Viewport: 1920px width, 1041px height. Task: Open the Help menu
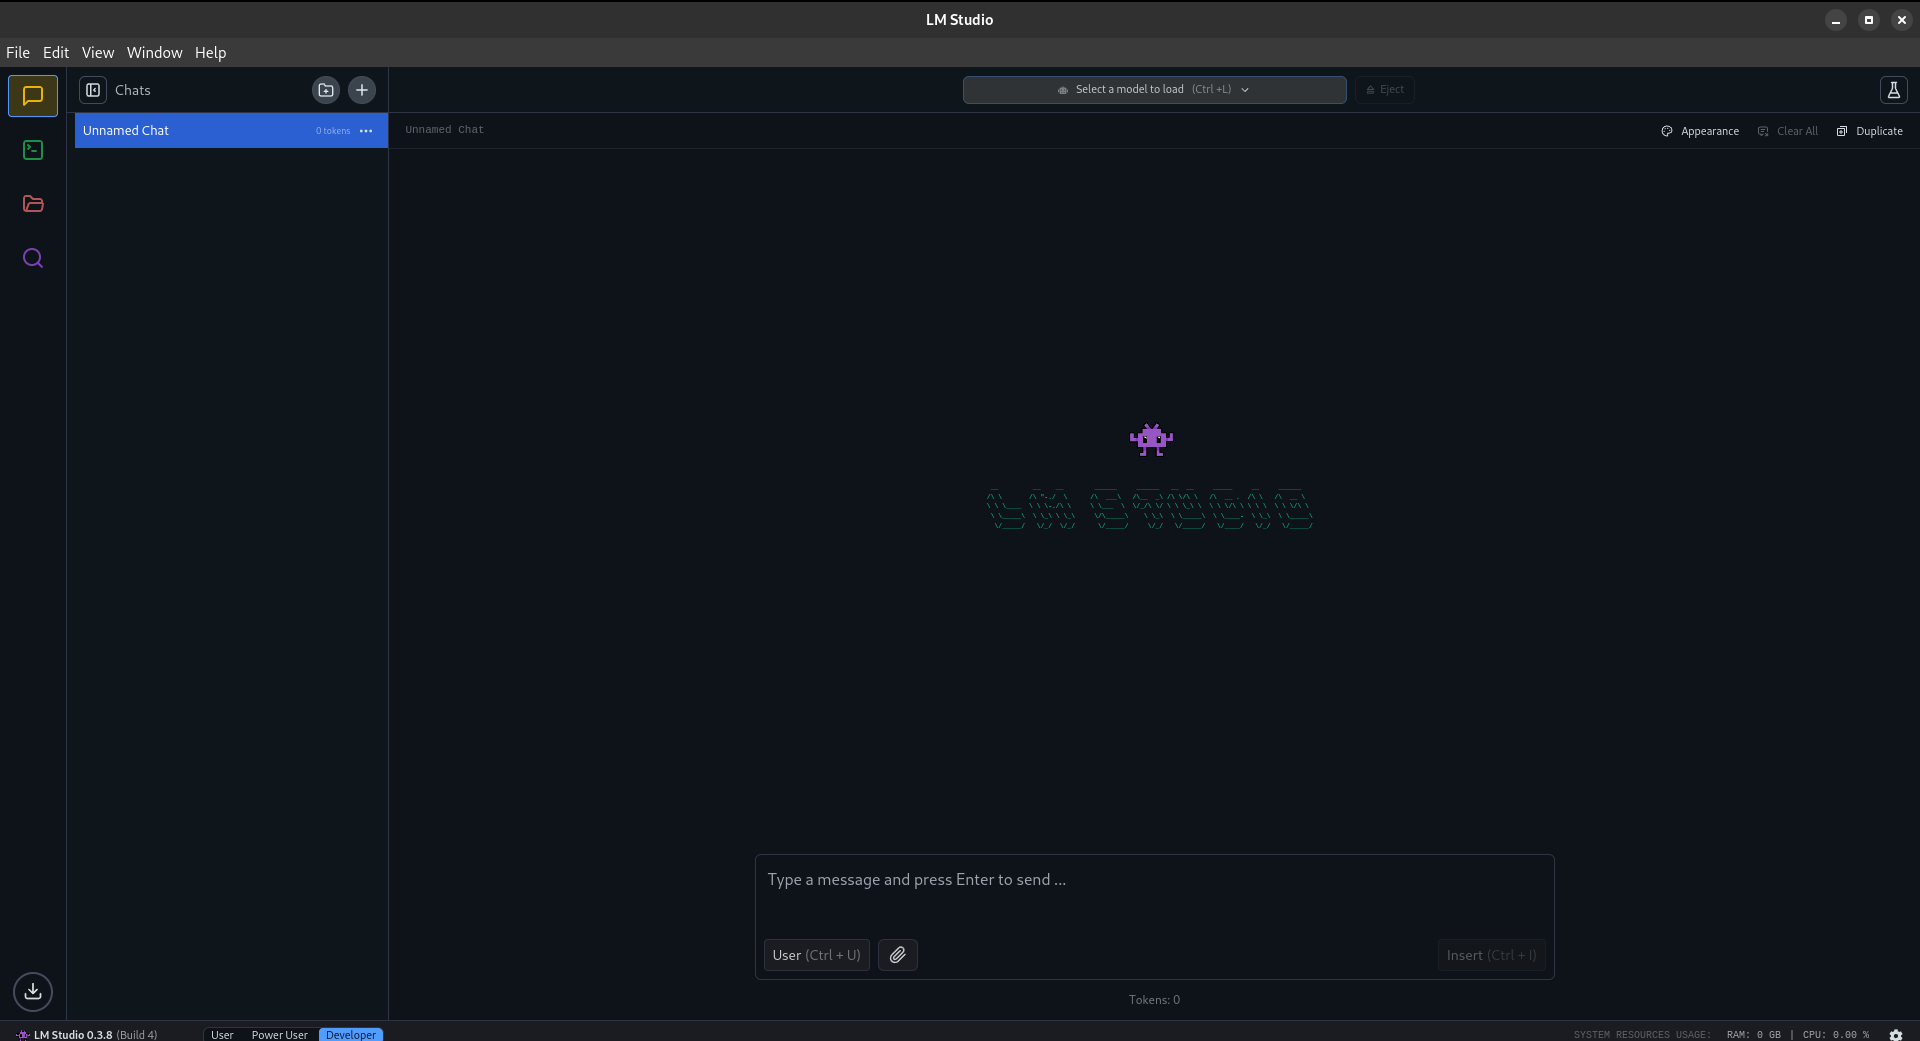point(210,53)
